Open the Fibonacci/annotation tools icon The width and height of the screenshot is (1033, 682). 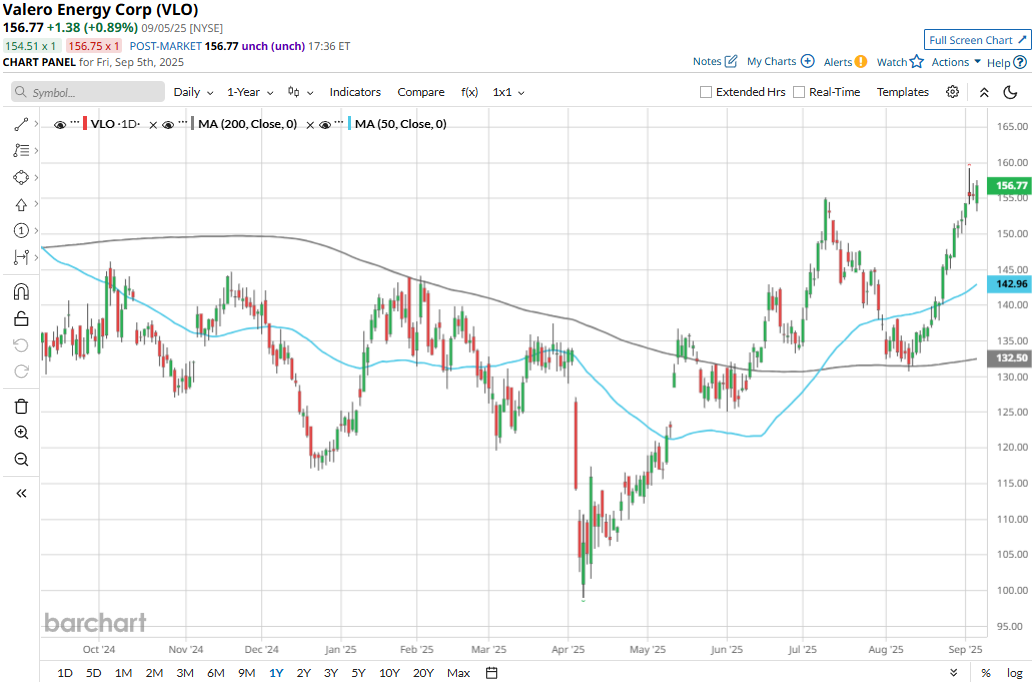click(x=21, y=151)
